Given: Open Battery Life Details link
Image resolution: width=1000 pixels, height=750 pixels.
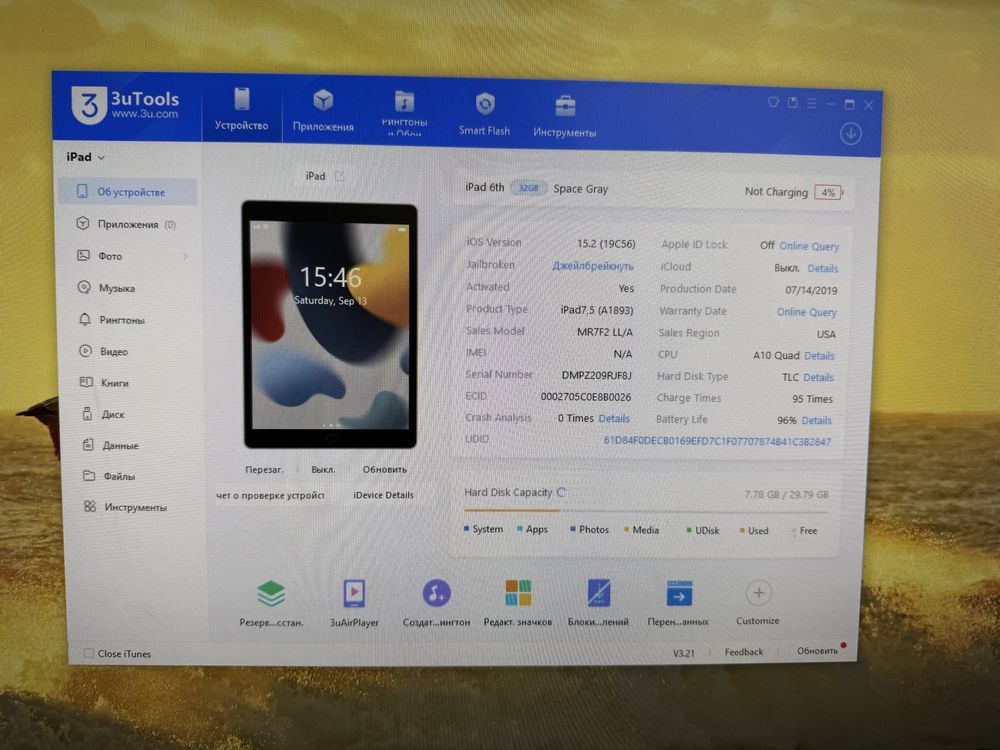Looking at the screenshot, I should (816, 420).
